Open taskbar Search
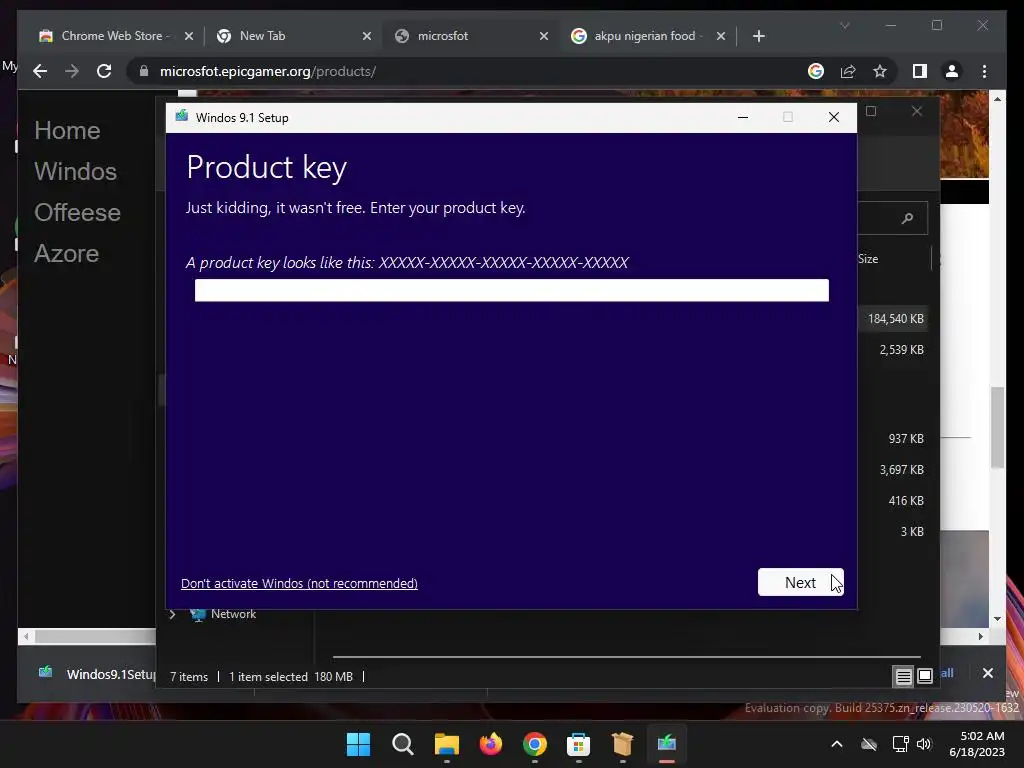 coord(402,744)
